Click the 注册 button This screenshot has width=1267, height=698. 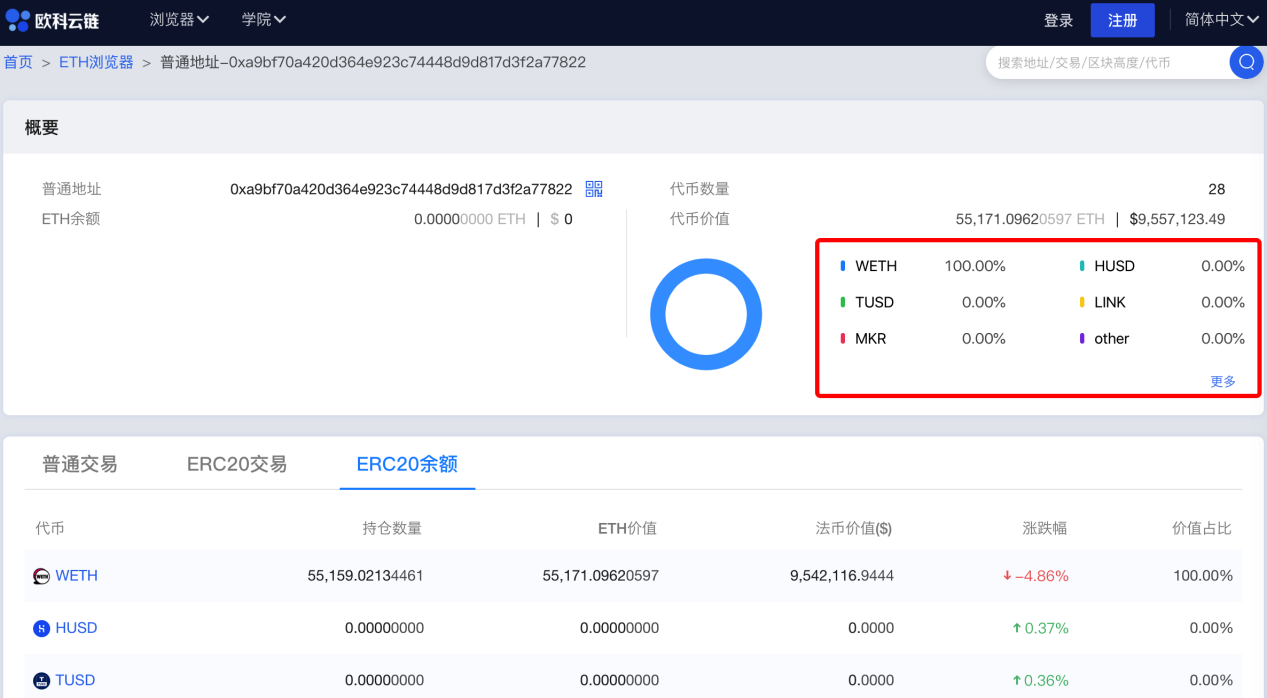(1122, 20)
